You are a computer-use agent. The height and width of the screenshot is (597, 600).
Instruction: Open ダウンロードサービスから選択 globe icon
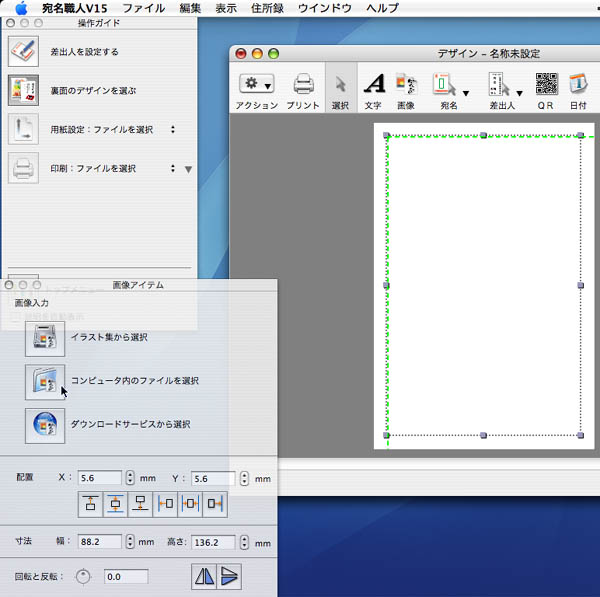[45, 425]
